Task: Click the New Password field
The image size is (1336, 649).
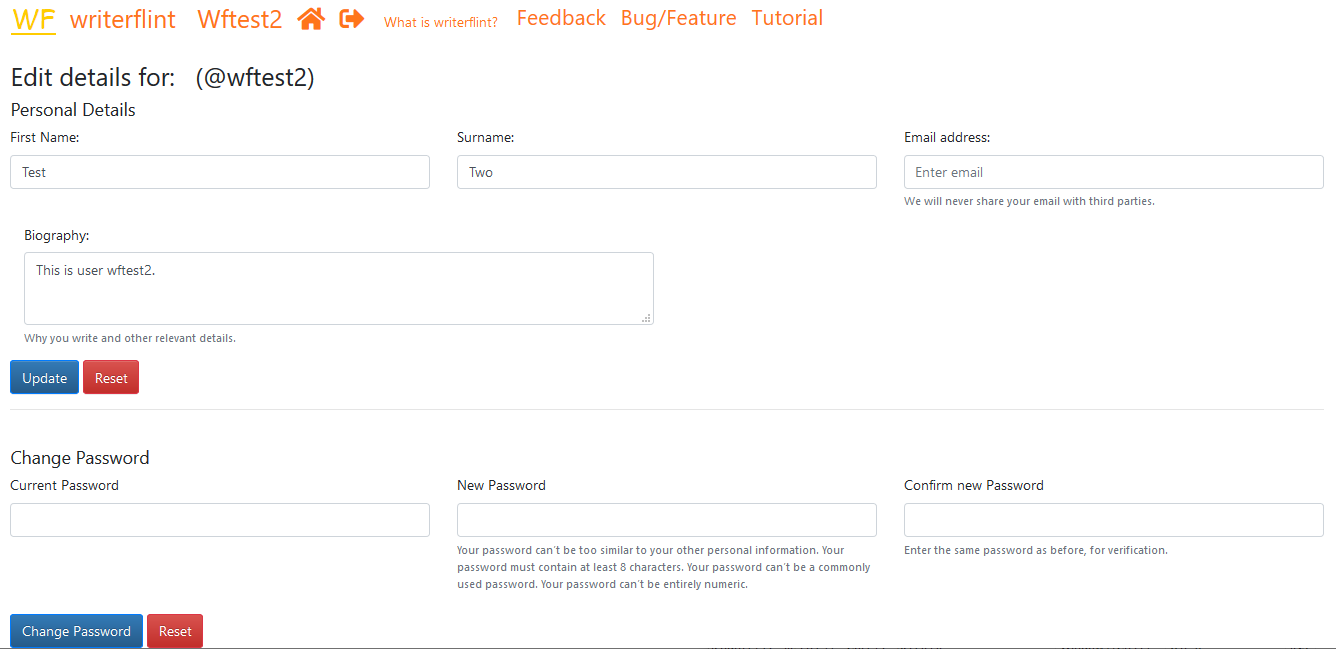Action: pos(667,520)
